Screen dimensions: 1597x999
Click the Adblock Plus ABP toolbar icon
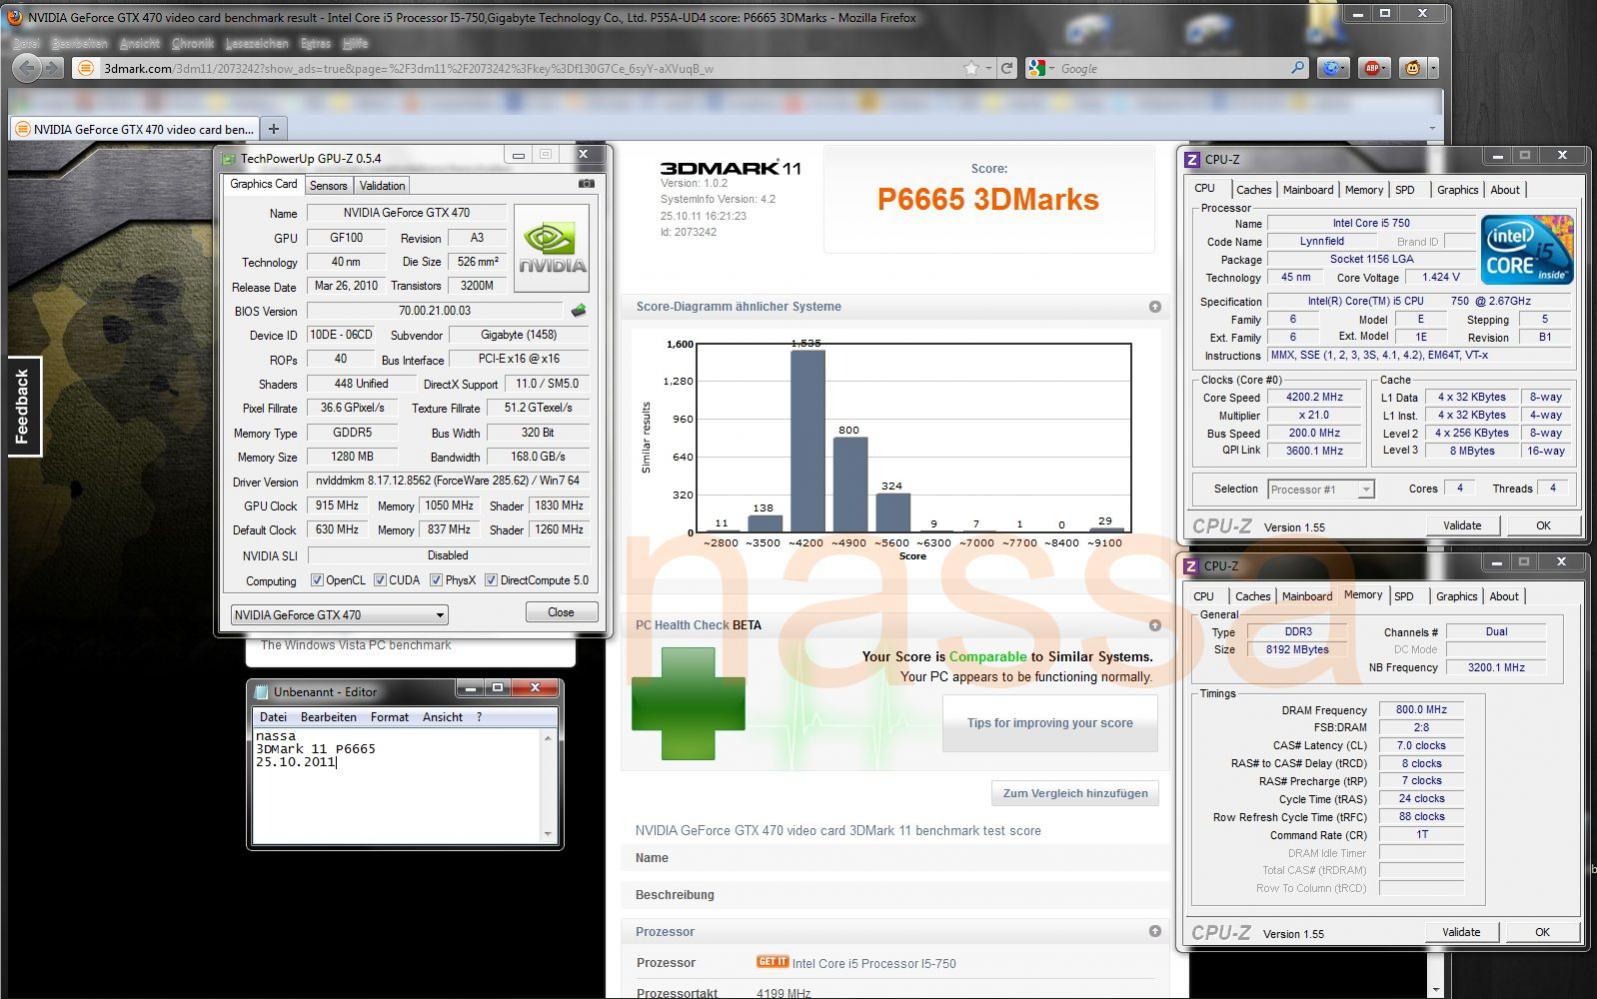point(1374,68)
